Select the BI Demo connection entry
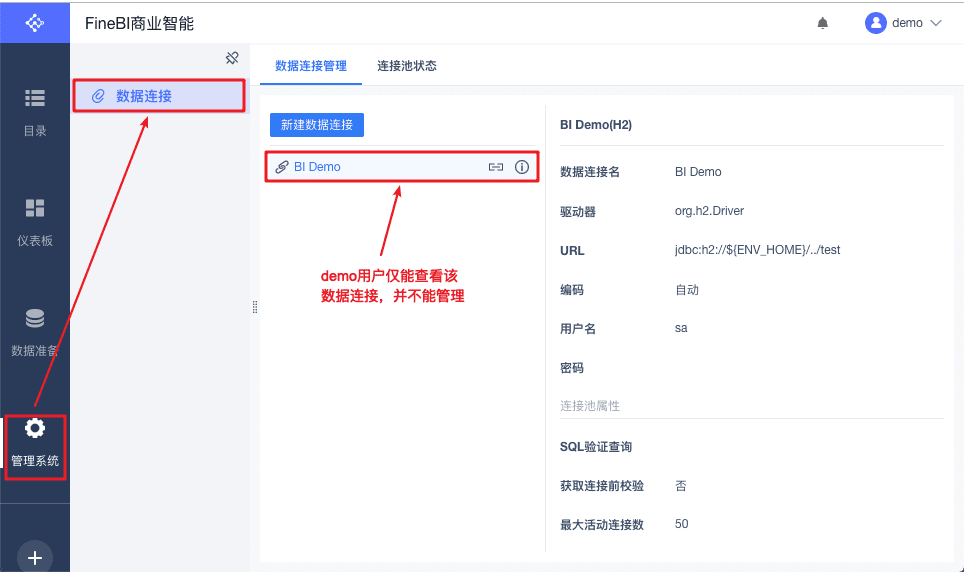Viewport: 964px width, 572px height. pos(402,167)
